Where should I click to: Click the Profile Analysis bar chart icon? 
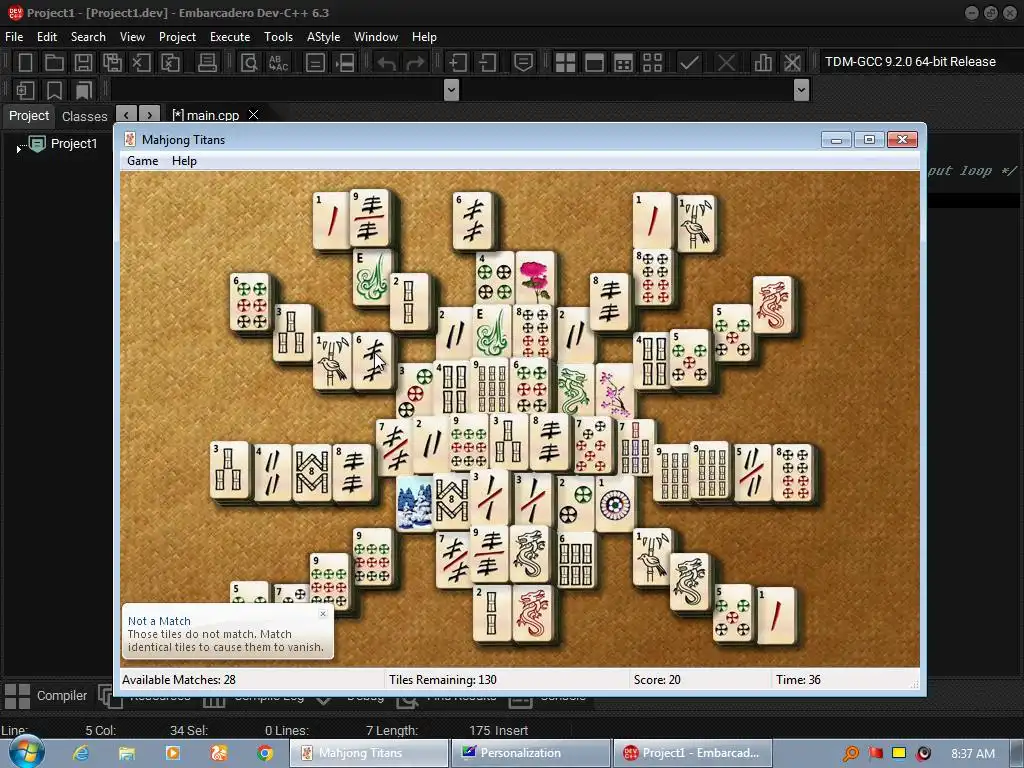[763, 63]
